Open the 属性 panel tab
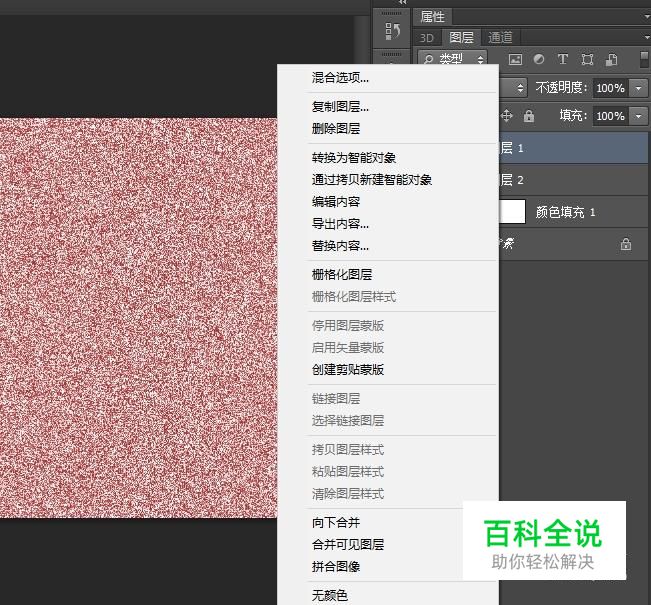The height and width of the screenshot is (605, 651). (432, 17)
